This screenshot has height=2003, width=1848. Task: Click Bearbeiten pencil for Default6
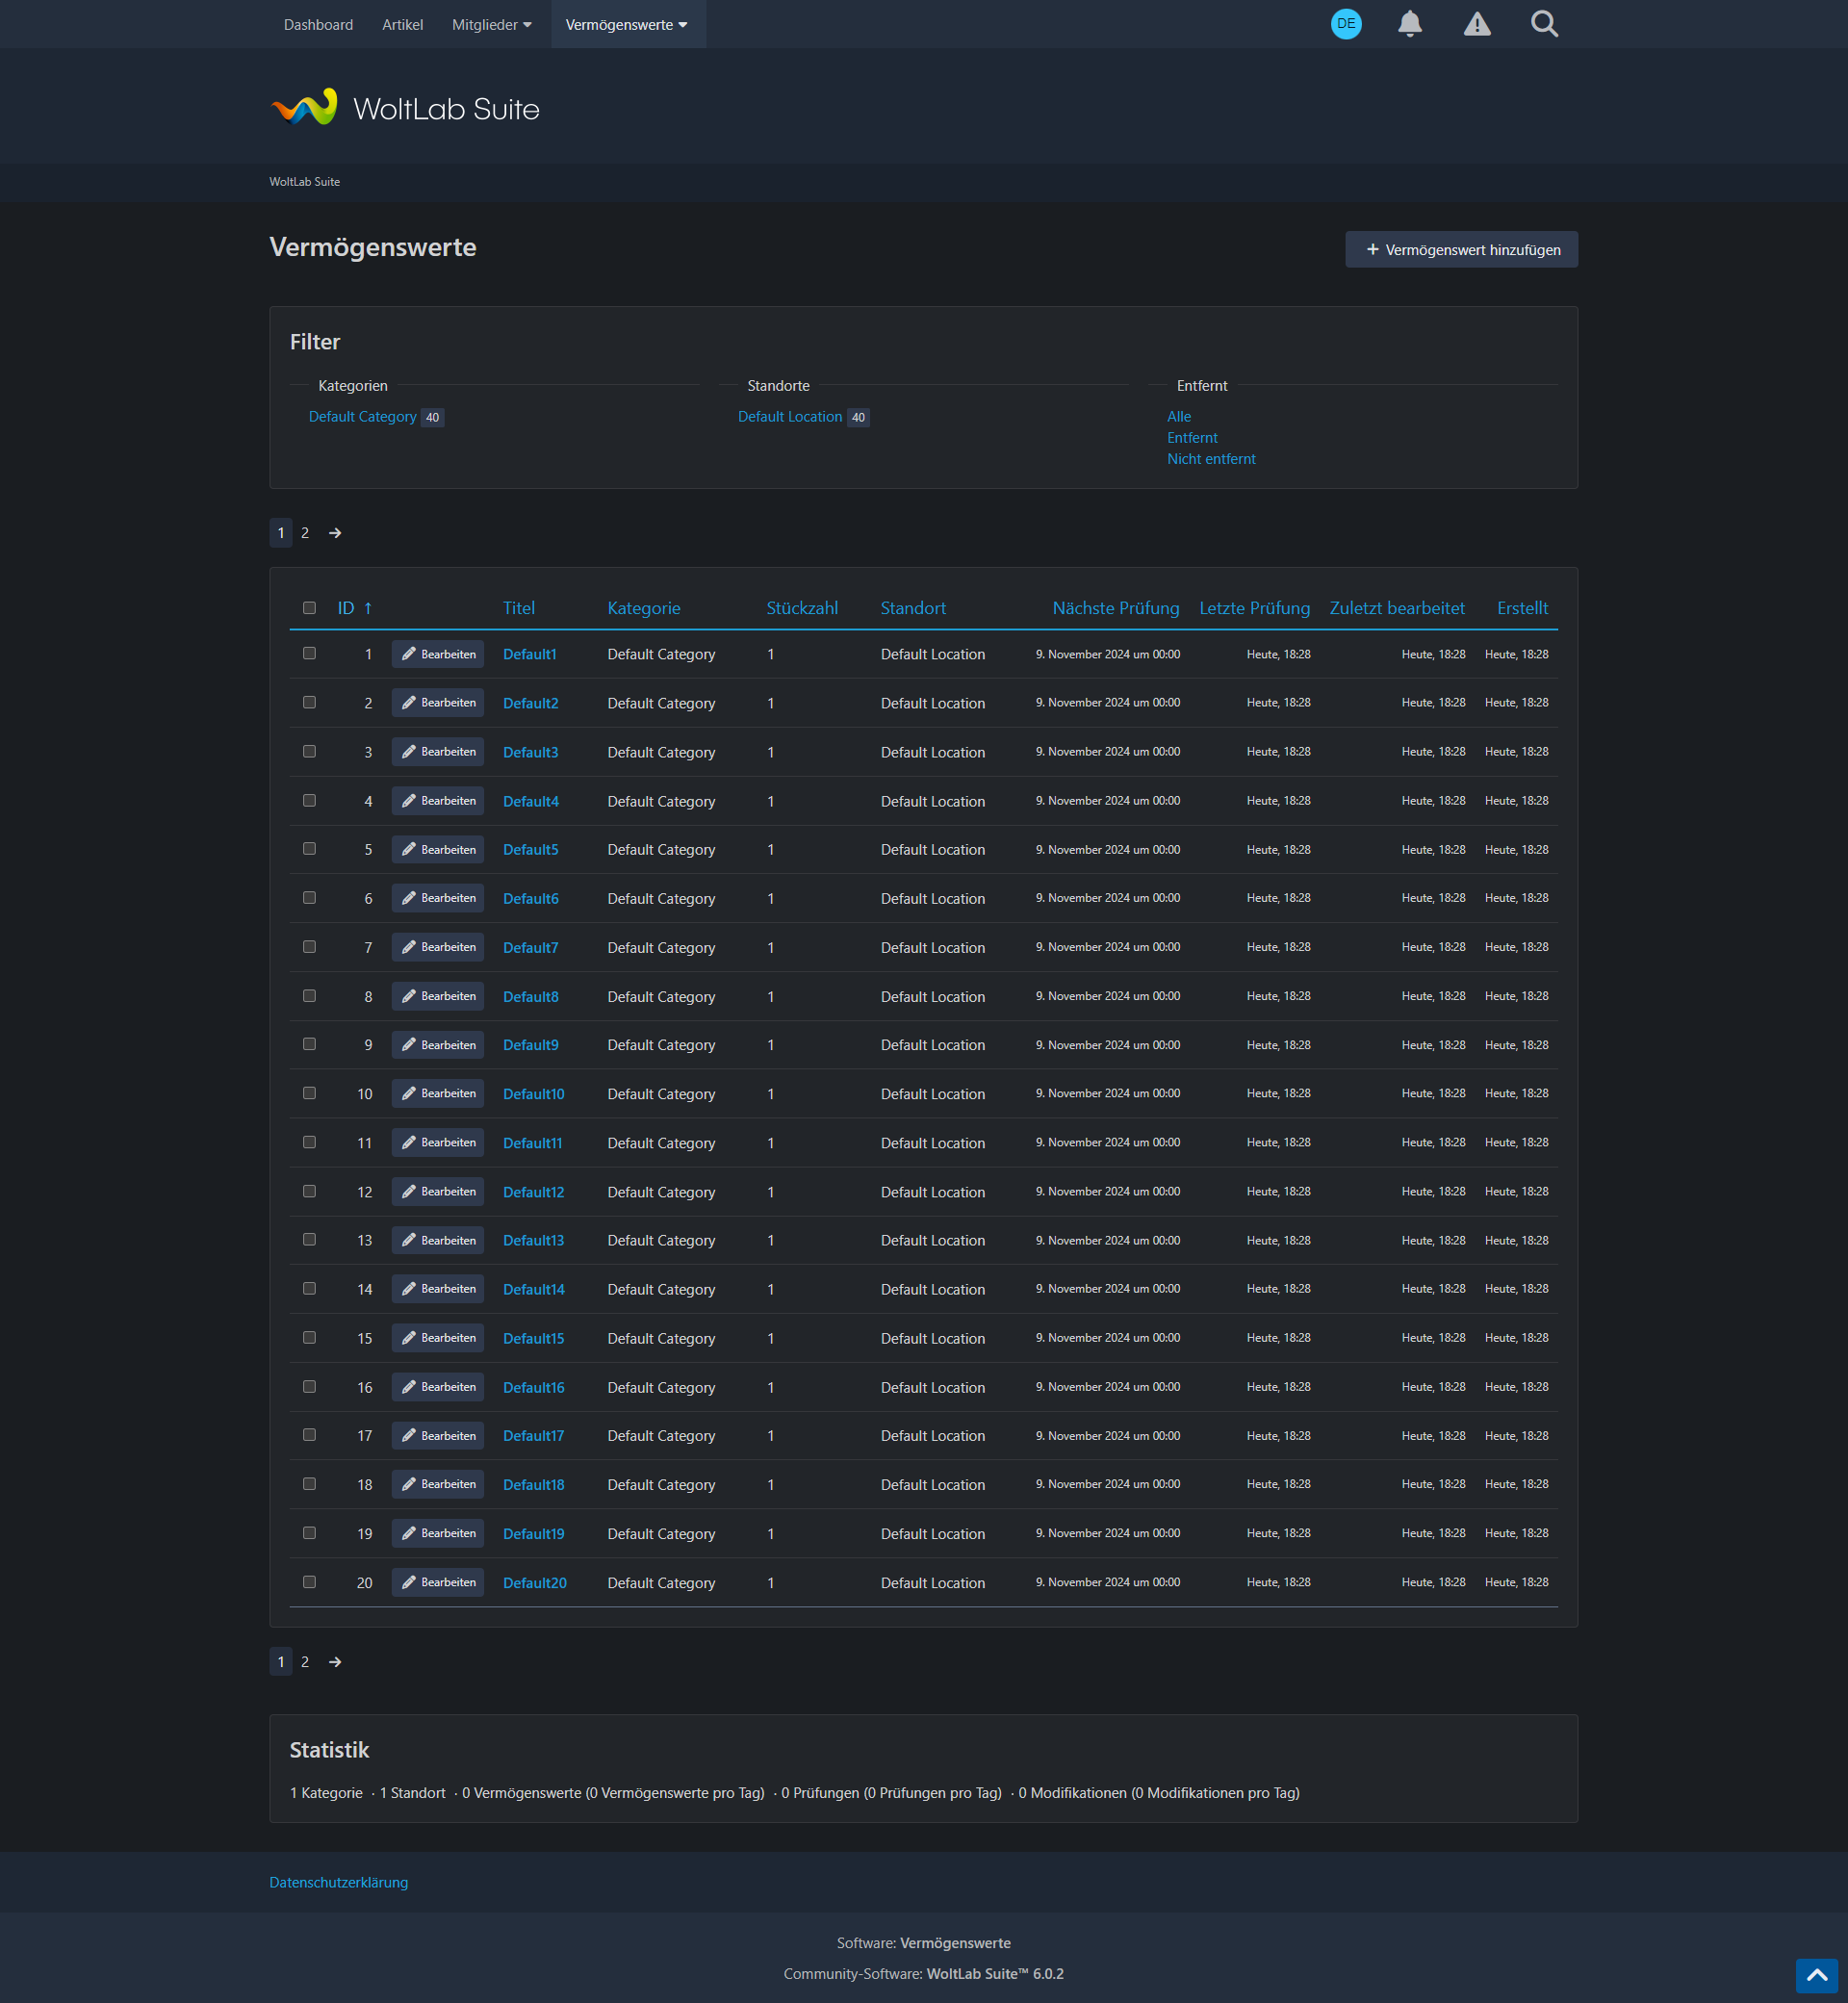438,898
